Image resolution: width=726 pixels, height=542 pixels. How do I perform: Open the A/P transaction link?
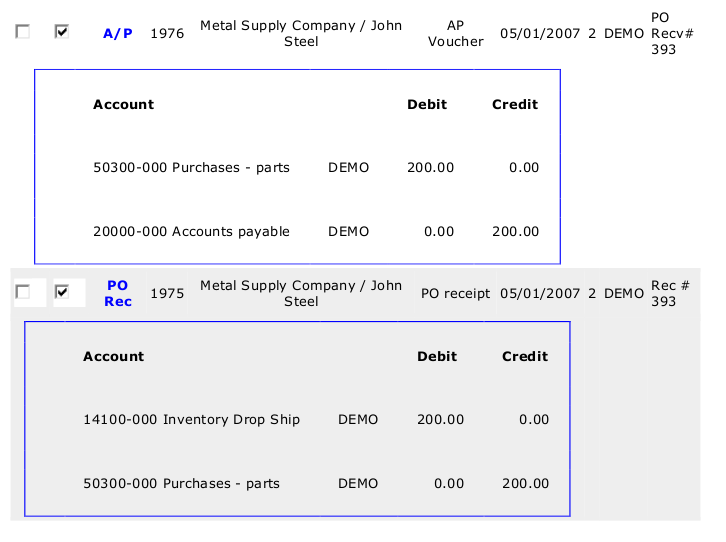click(117, 34)
